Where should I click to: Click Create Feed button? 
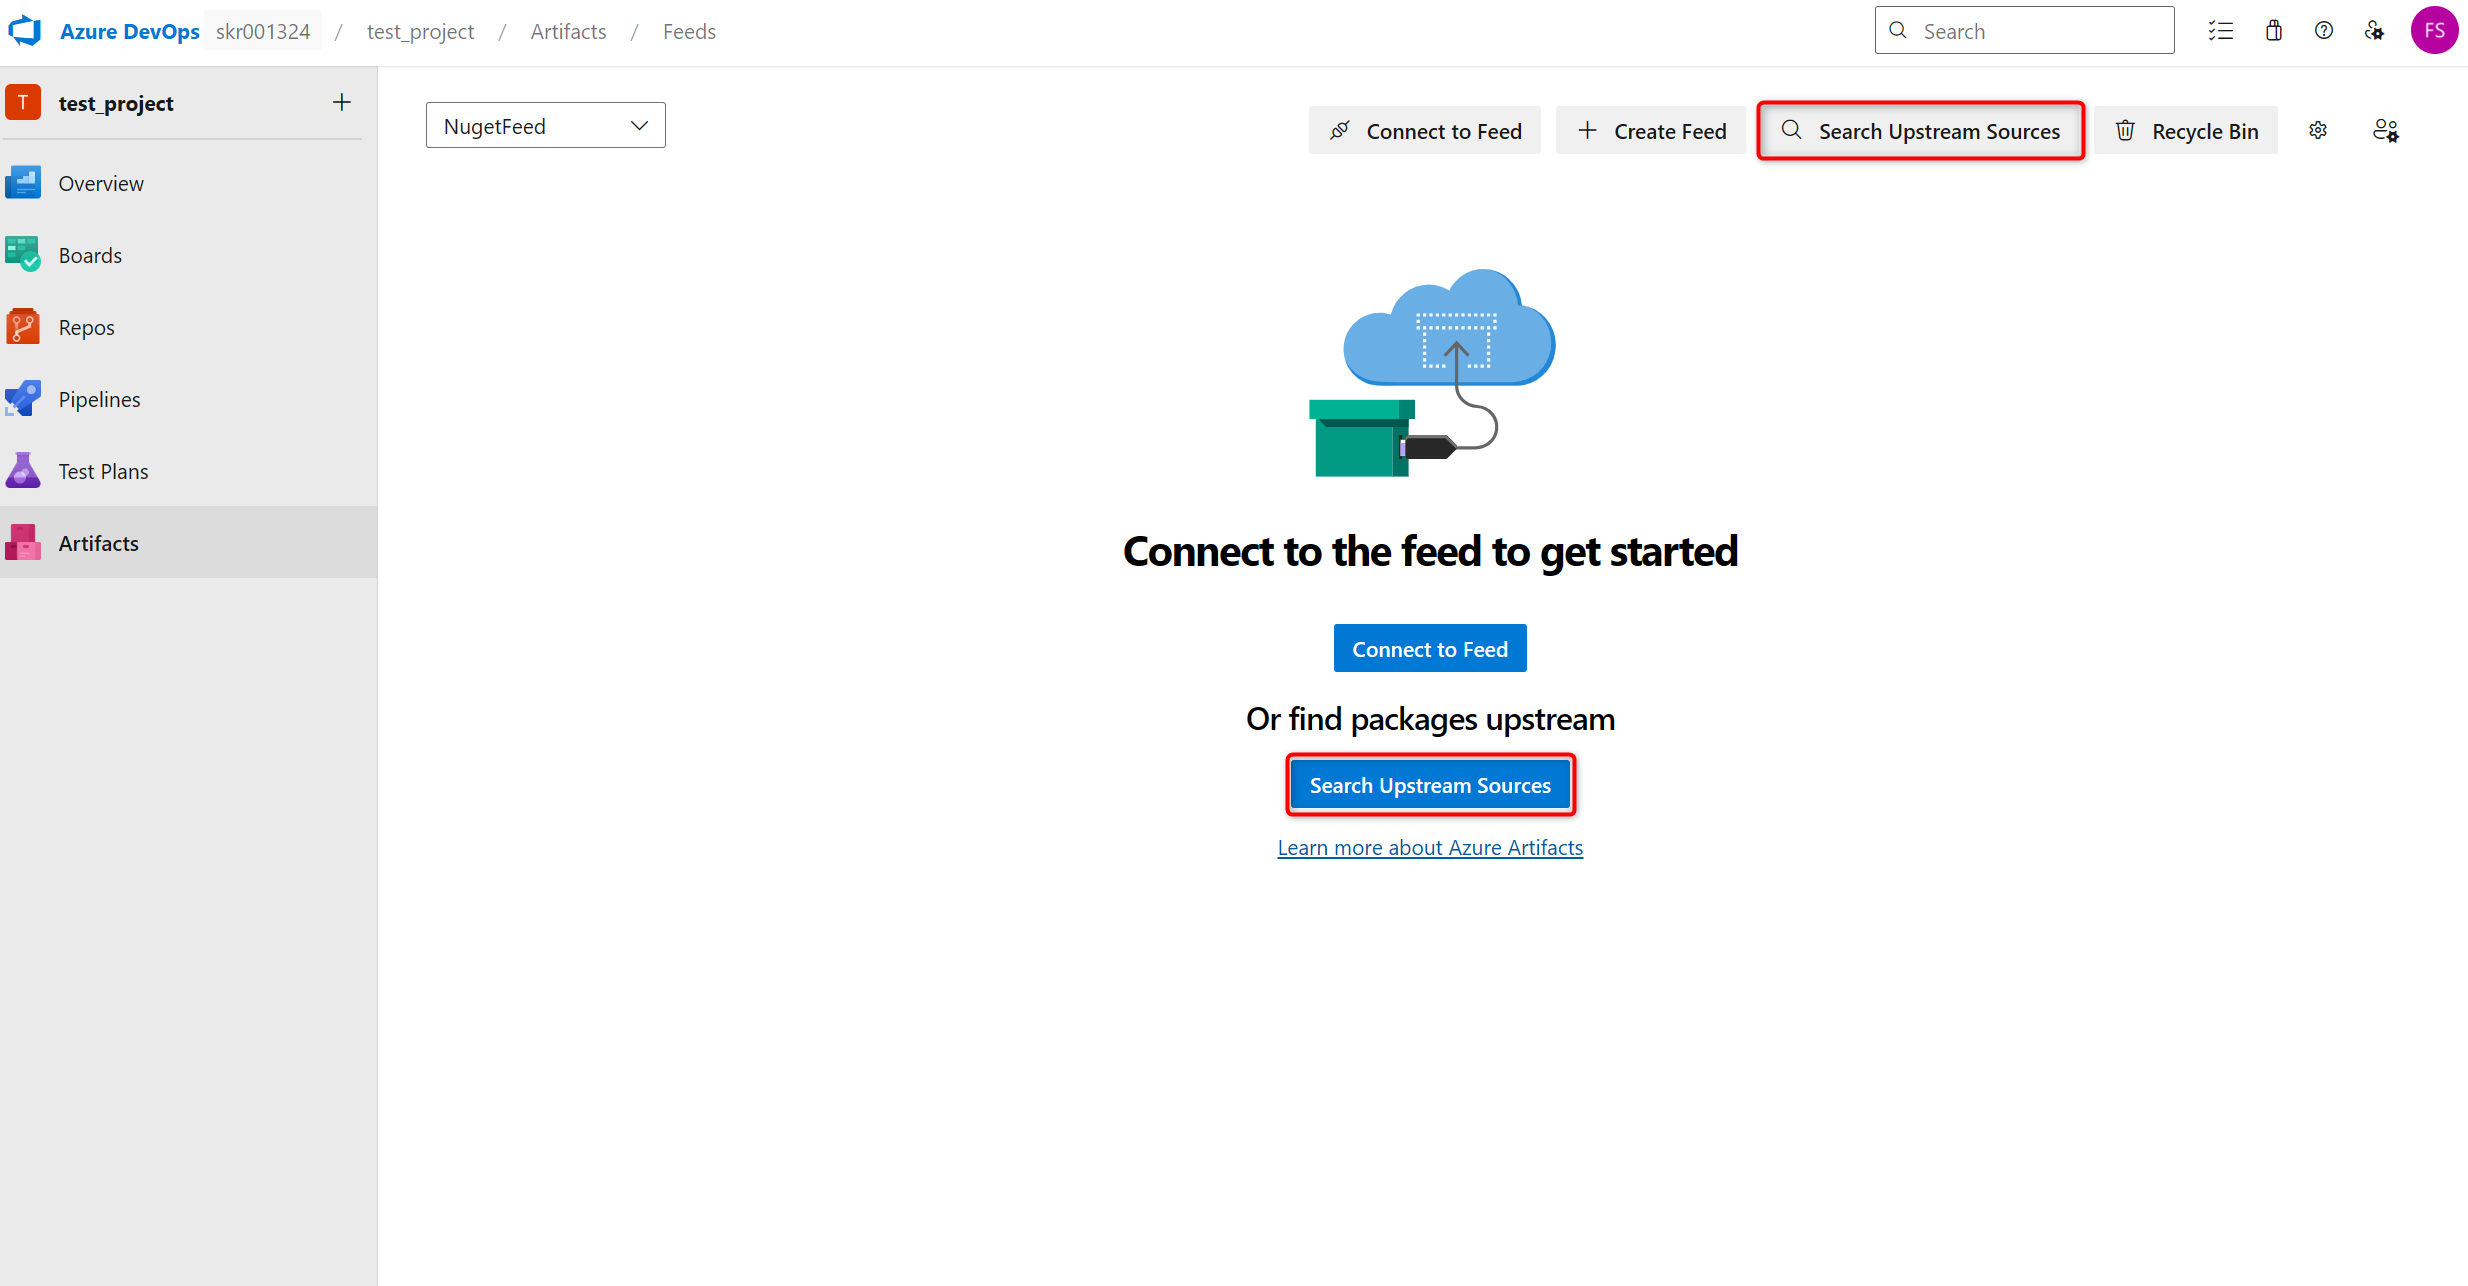pyautogui.click(x=1651, y=131)
